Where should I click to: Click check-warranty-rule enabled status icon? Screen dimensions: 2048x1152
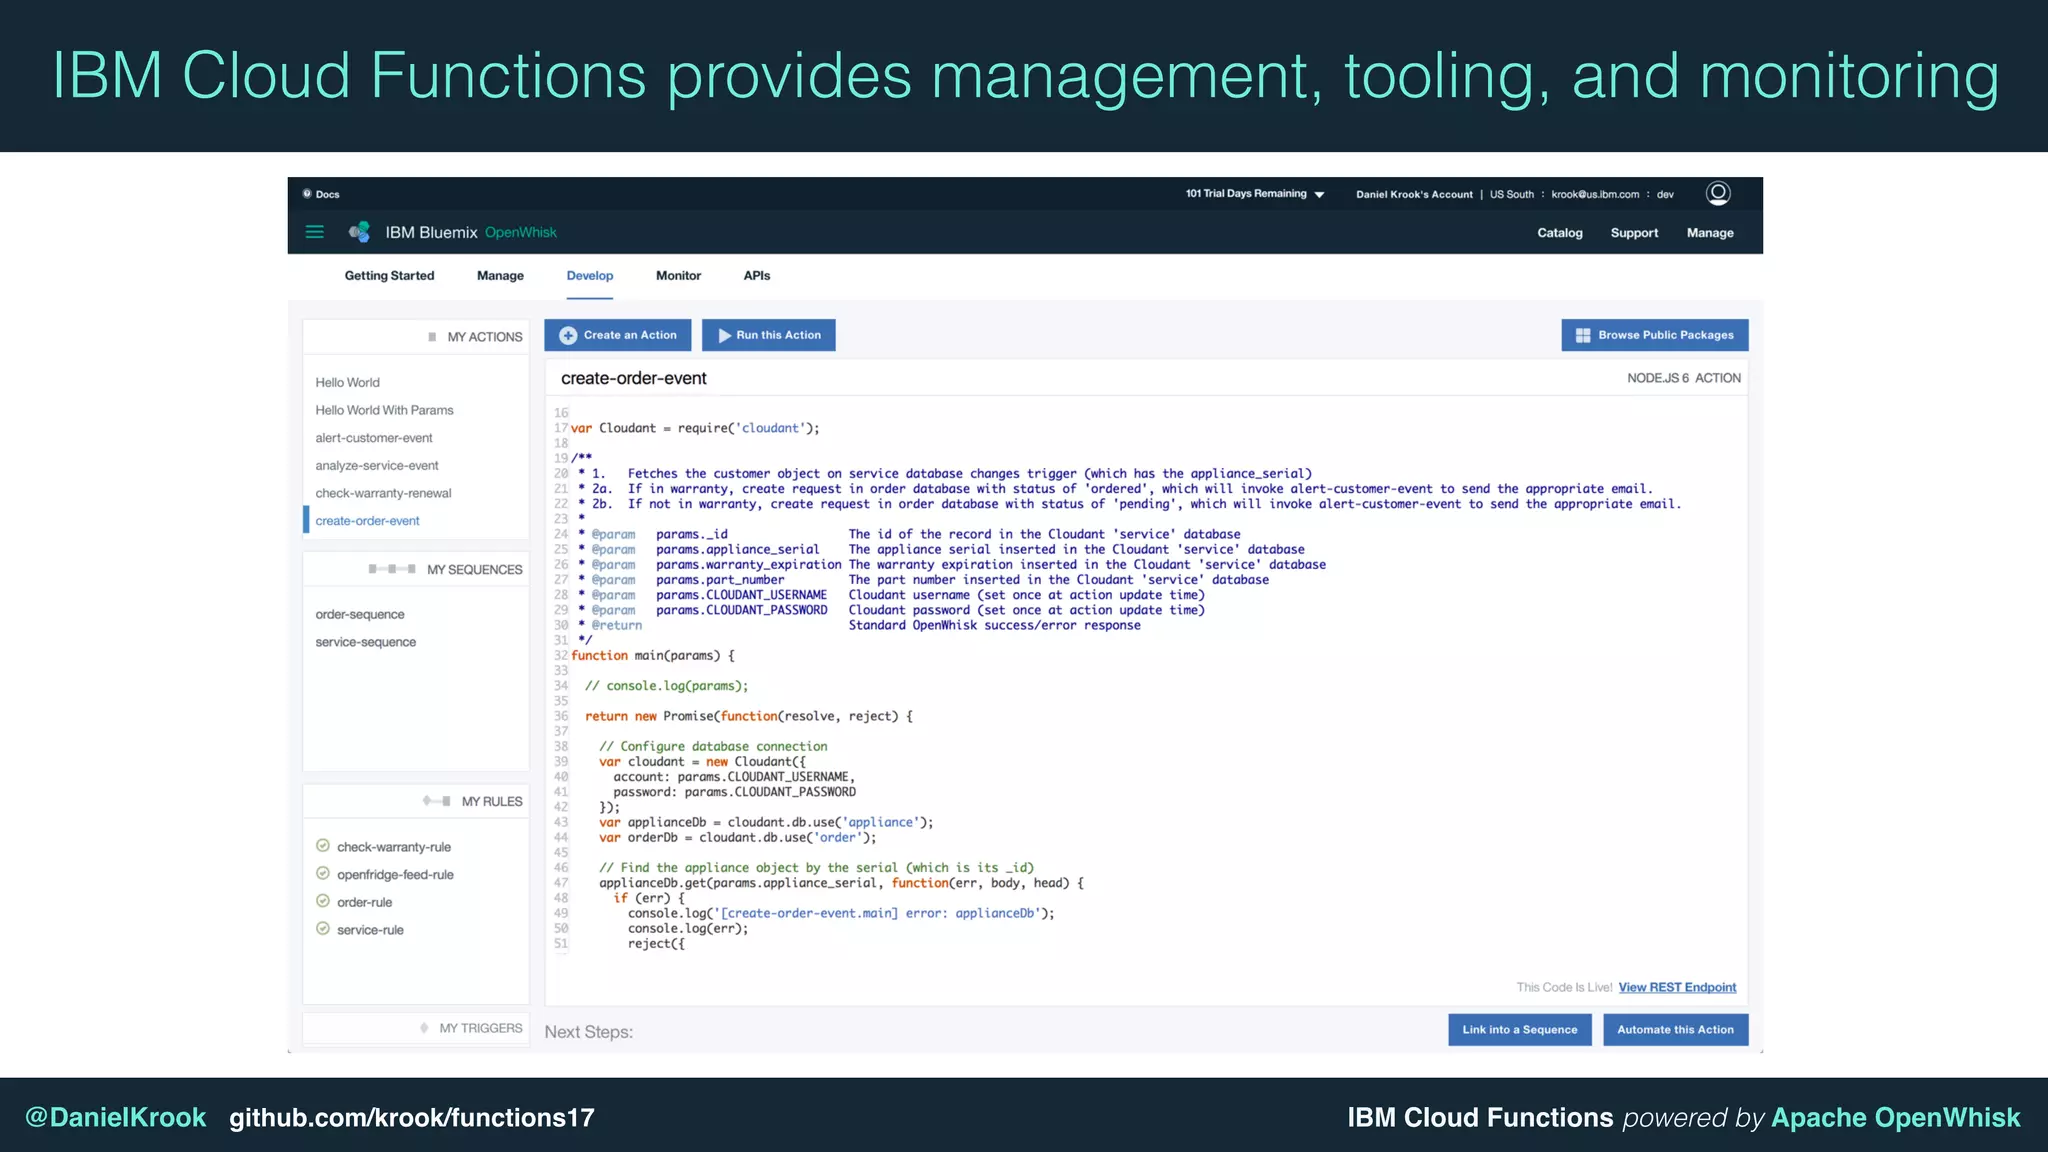[x=323, y=846]
